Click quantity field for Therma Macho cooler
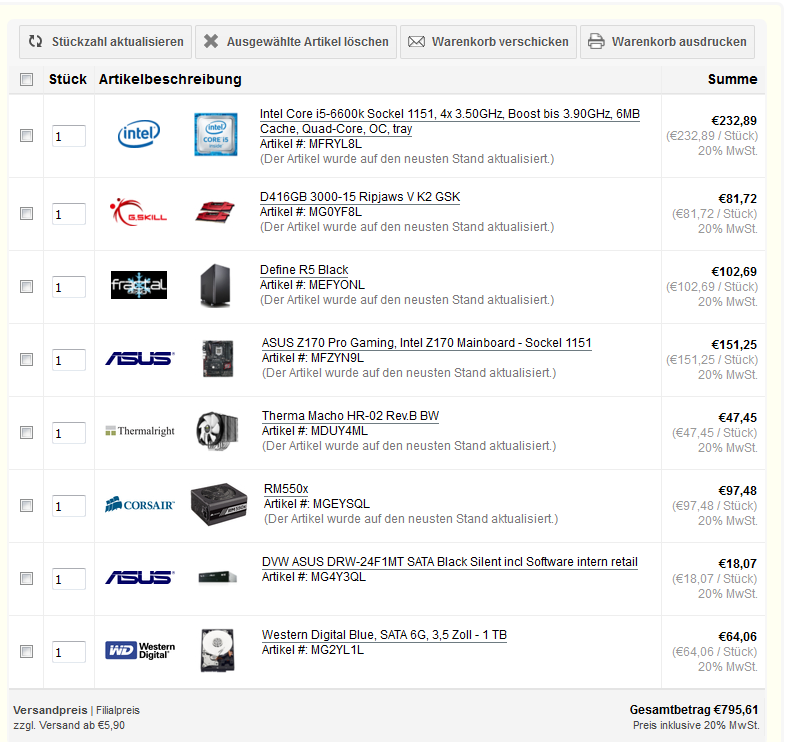Viewport: 790px width, 742px height. click(69, 433)
